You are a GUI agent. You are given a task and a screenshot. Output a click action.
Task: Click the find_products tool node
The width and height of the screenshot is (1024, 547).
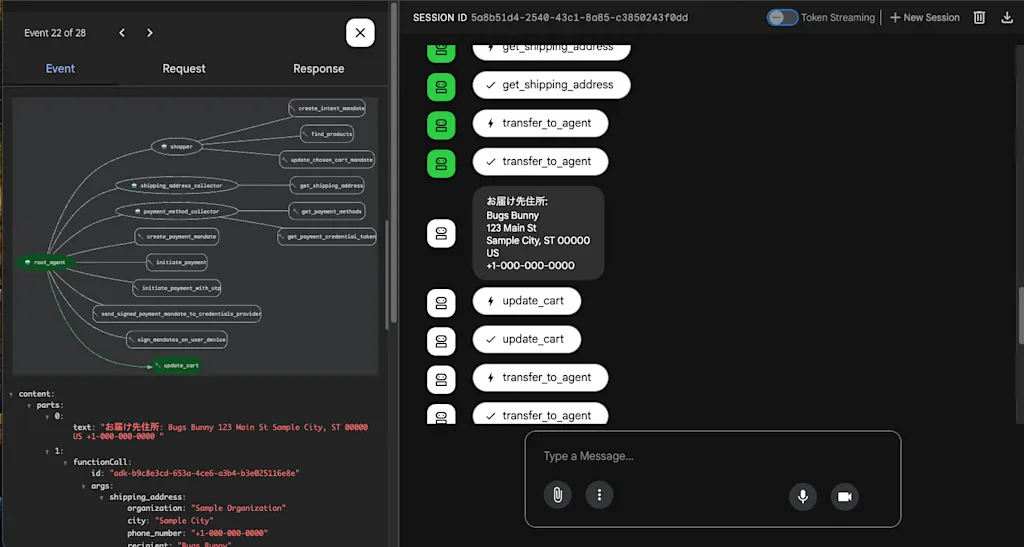pos(327,134)
